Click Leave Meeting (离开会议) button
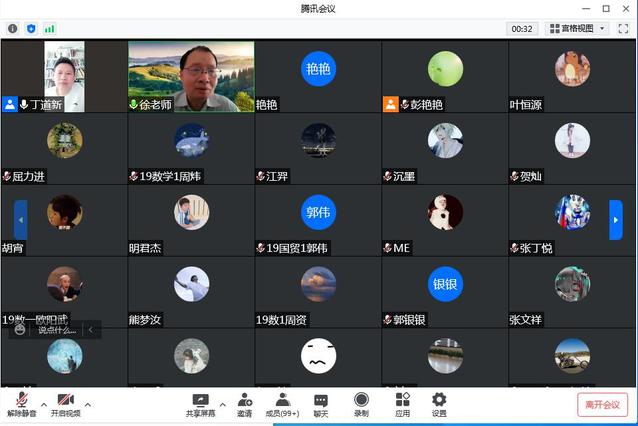The height and width of the screenshot is (426, 638). [602, 404]
